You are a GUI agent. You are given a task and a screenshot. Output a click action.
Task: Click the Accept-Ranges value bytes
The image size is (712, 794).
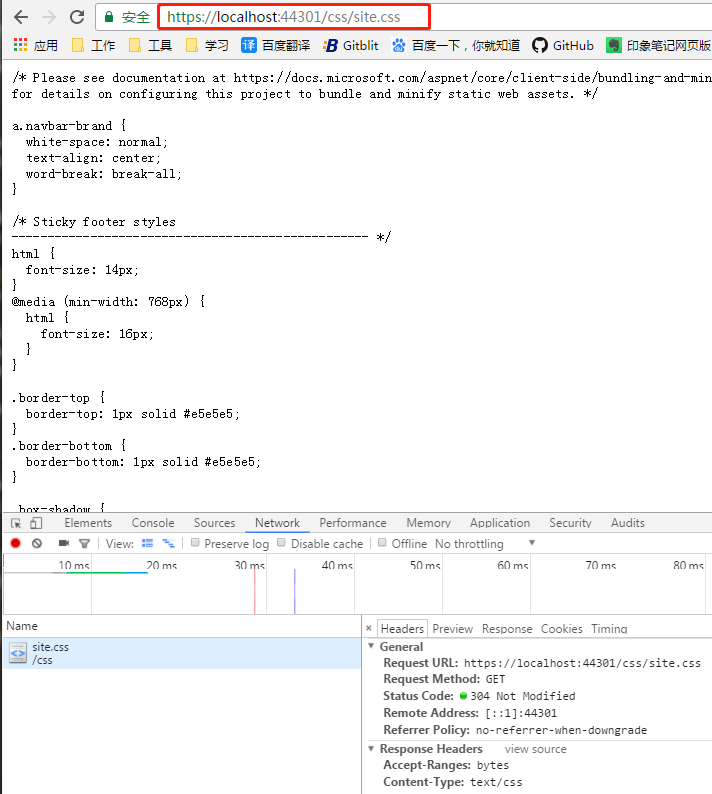click(493, 765)
